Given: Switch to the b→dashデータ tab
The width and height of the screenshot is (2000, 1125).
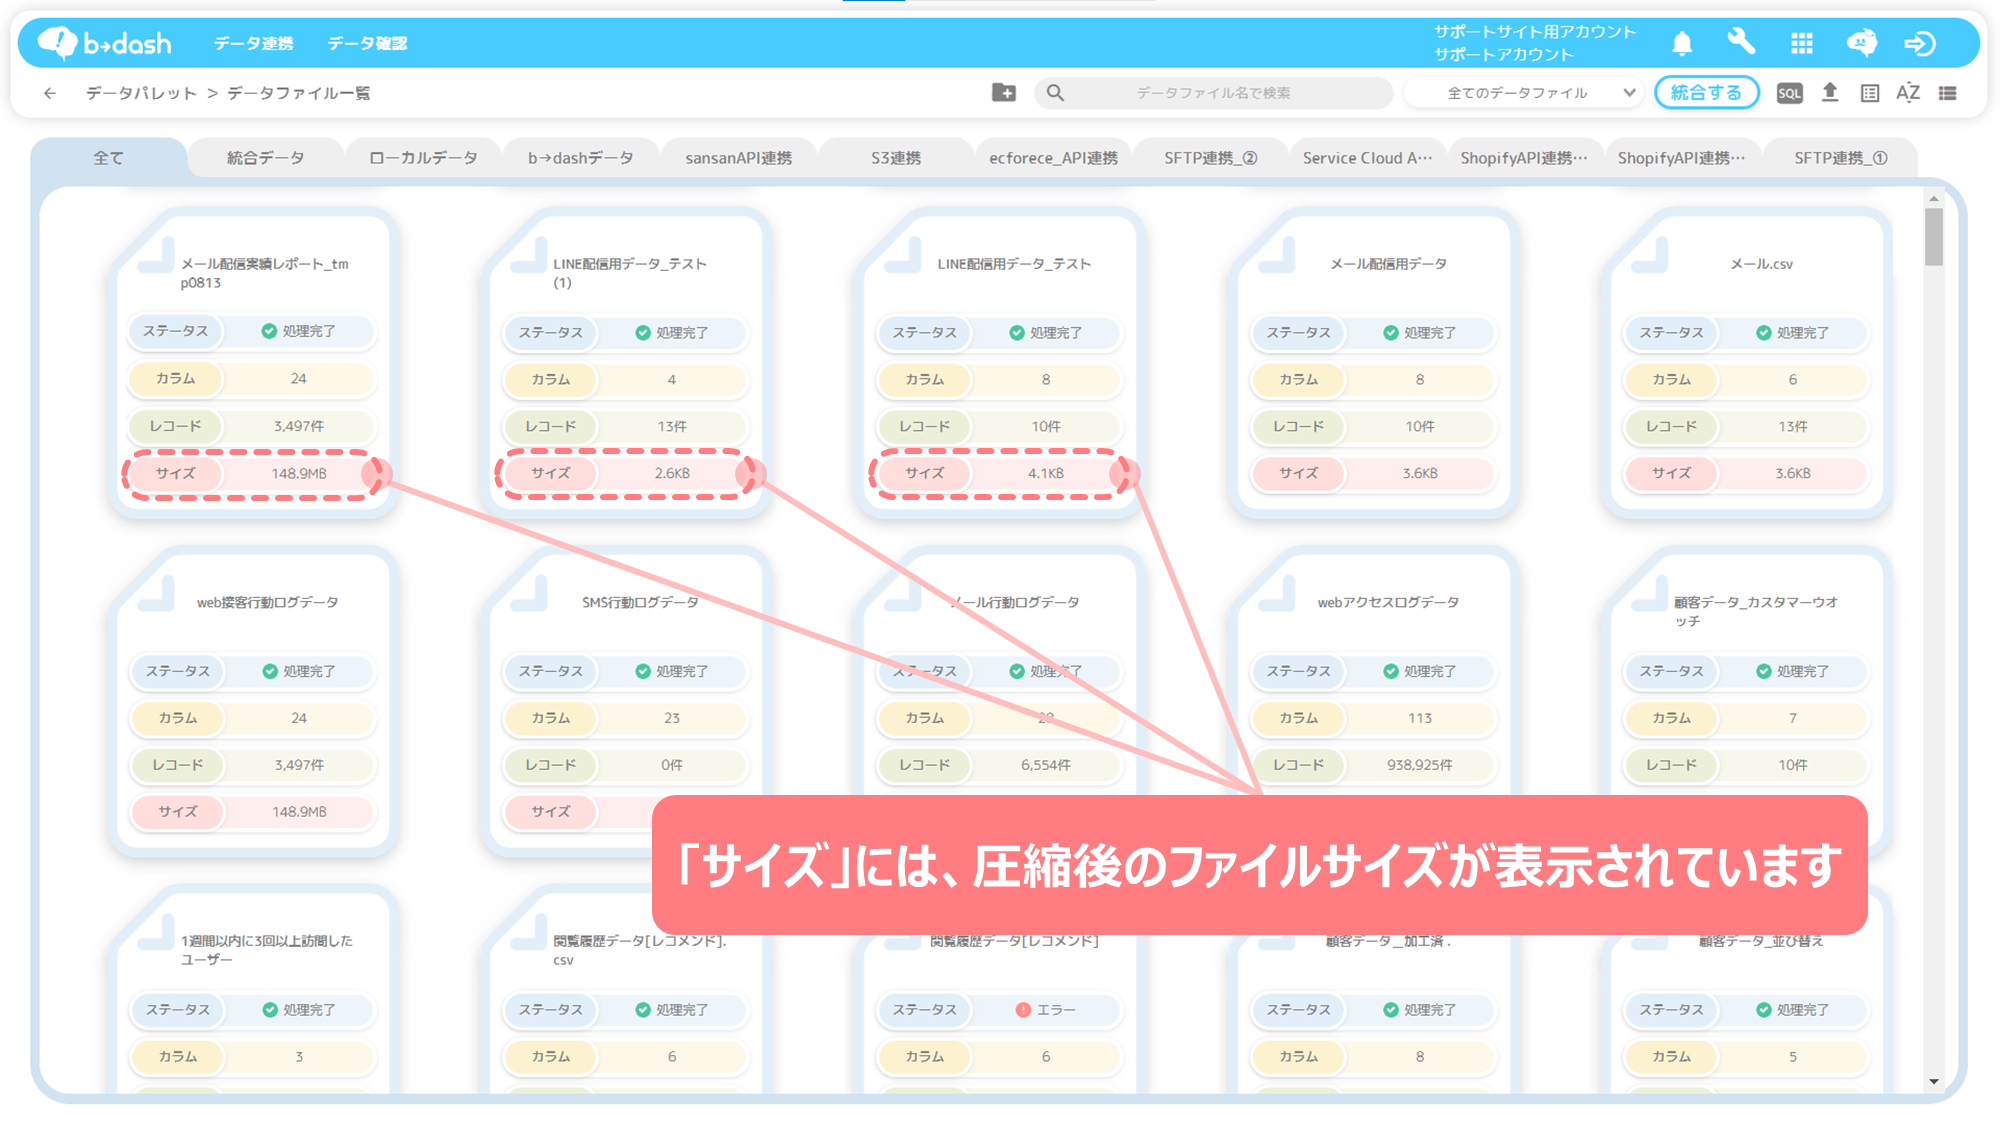Looking at the screenshot, I should coord(581,158).
